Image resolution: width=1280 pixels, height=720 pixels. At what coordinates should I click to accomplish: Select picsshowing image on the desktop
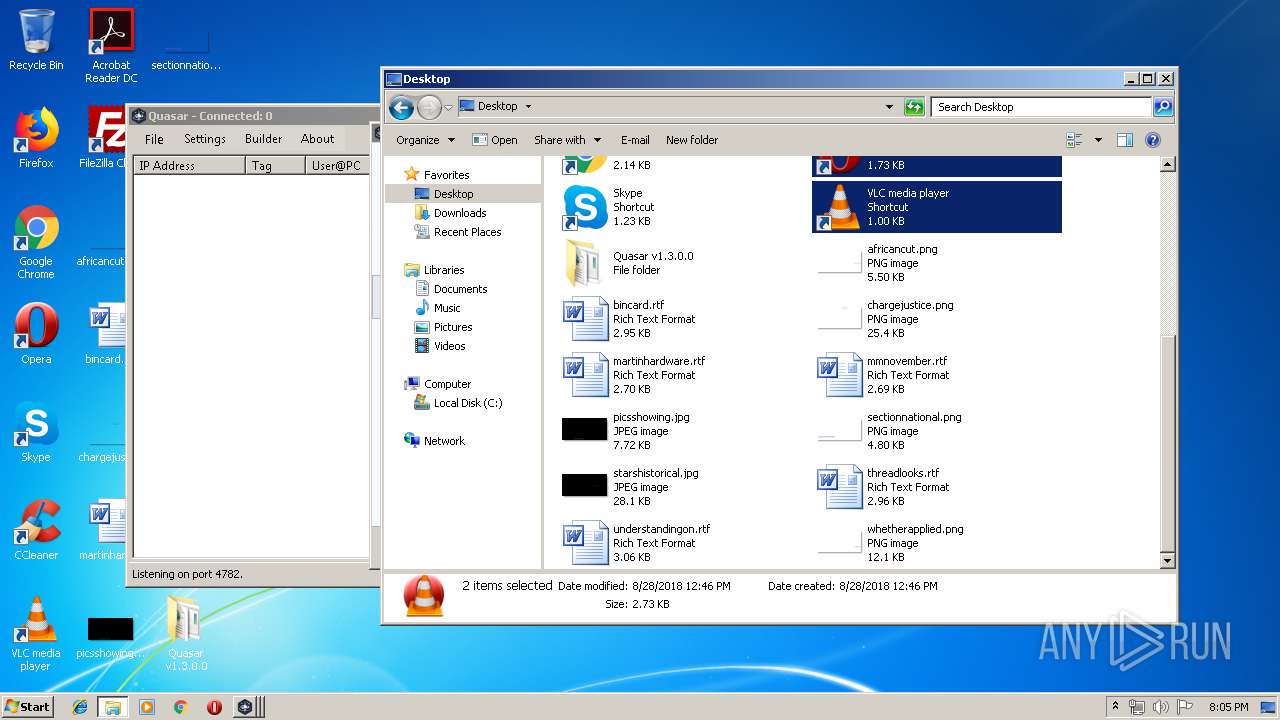(x=110, y=638)
